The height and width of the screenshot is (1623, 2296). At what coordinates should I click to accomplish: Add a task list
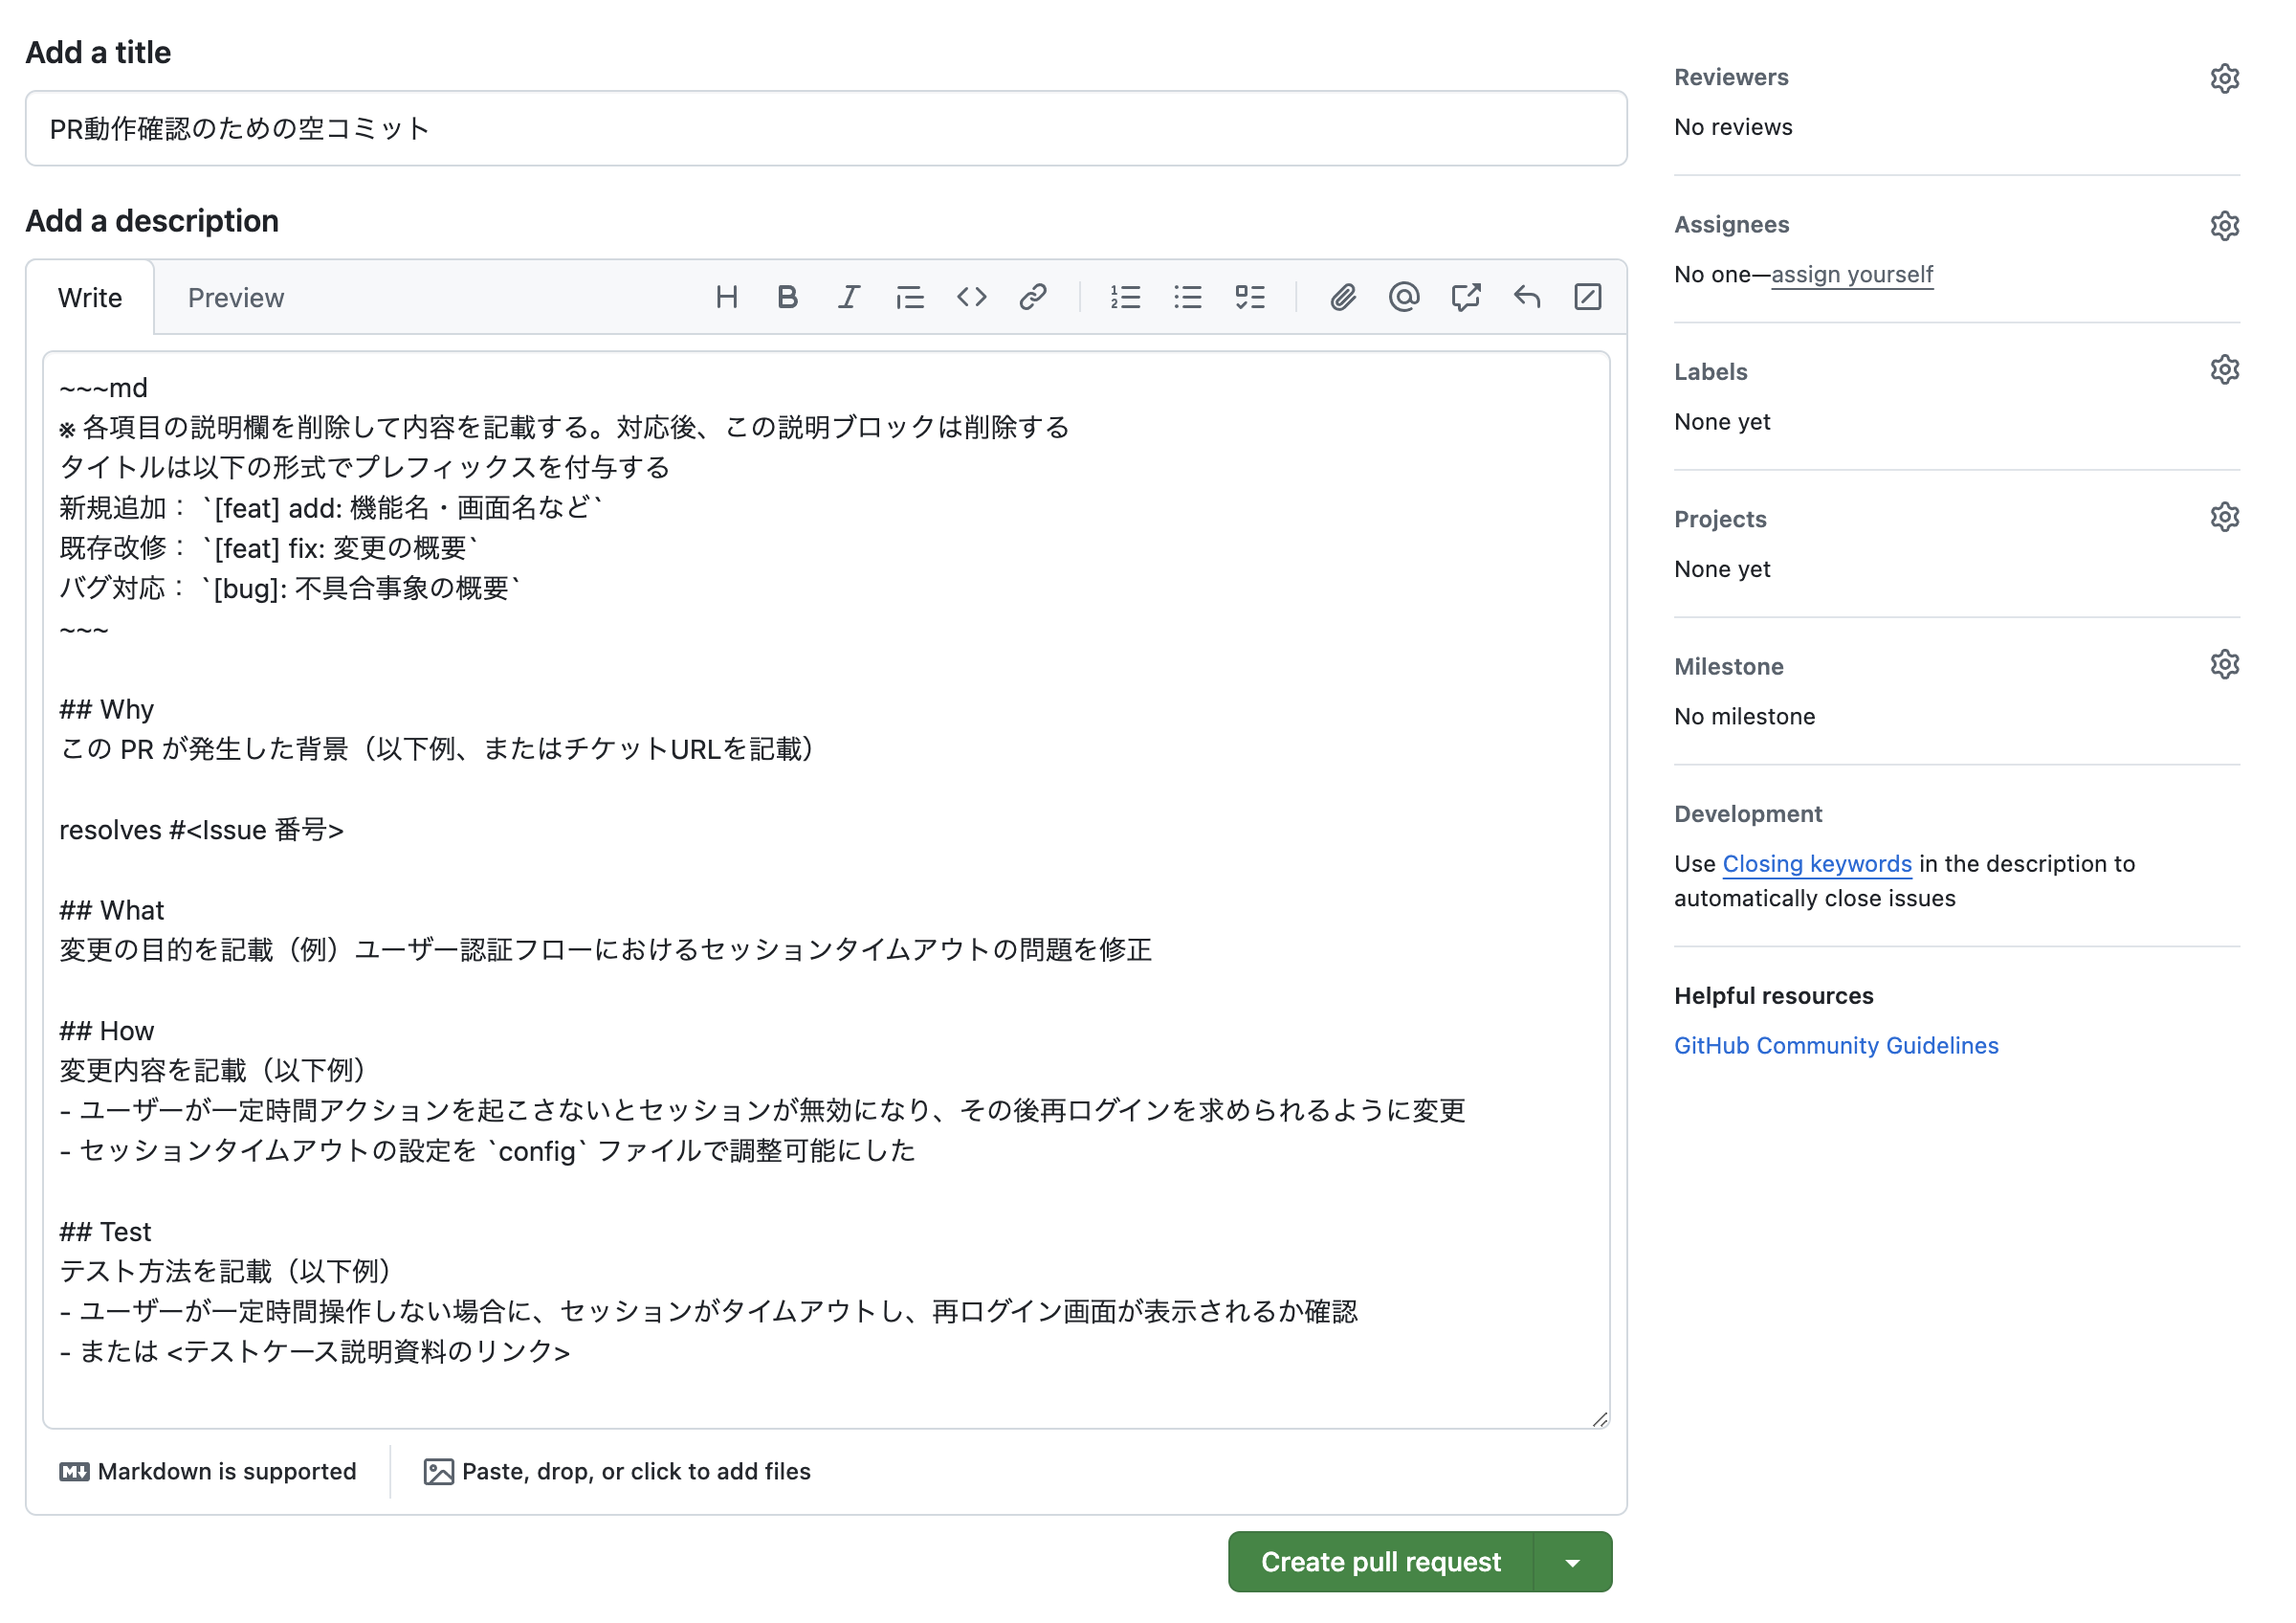tap(1251, 296)
